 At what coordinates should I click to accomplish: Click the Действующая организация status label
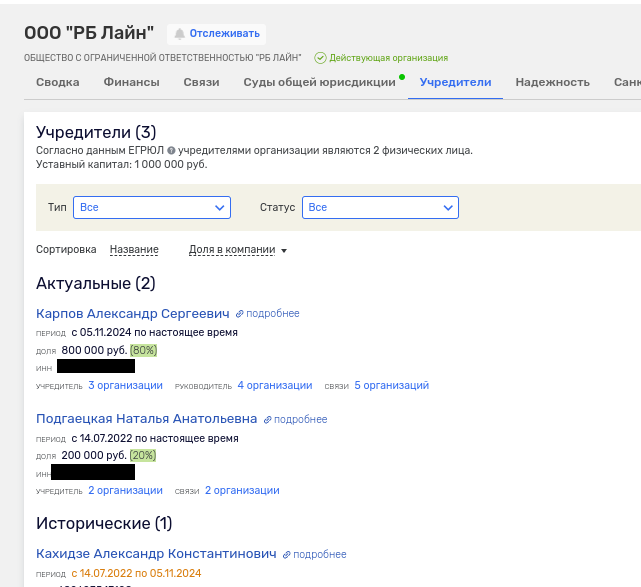click(x=389, y=58)
